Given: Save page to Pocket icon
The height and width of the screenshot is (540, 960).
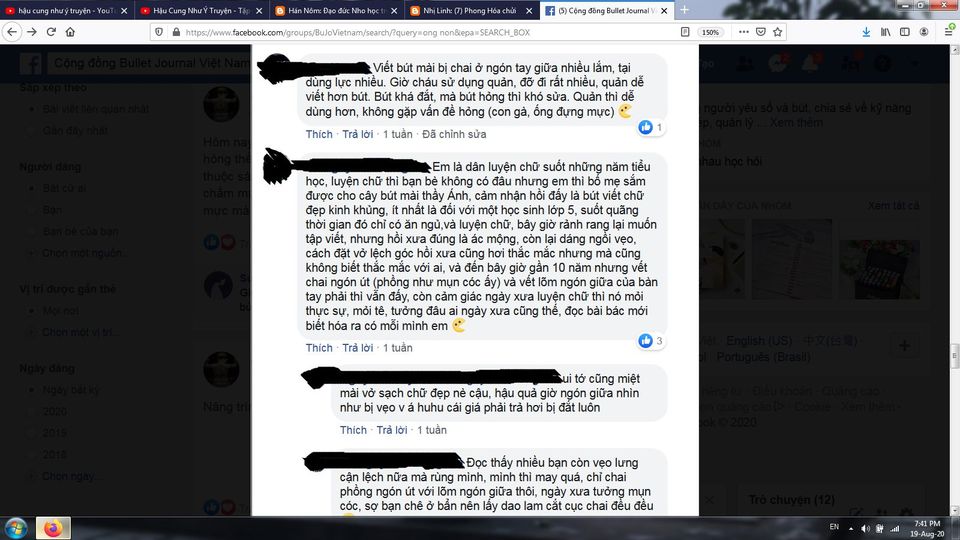Looking at the screenshot, I should [760, 32].
